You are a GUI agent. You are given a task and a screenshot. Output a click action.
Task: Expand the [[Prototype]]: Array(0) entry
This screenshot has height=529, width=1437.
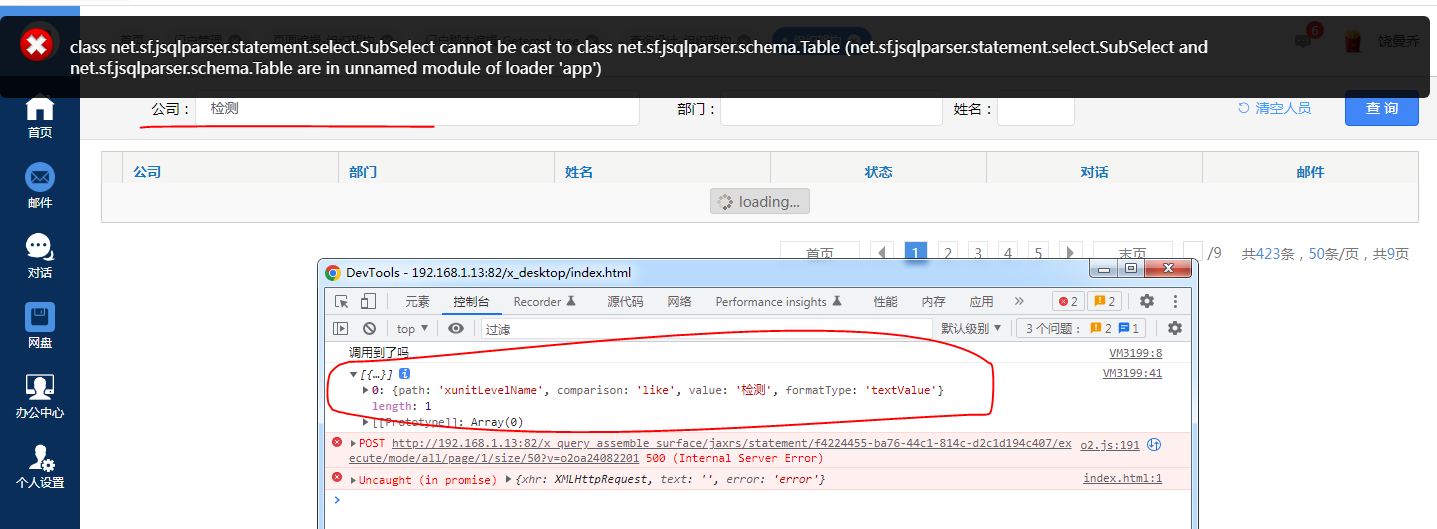point(366,422)
